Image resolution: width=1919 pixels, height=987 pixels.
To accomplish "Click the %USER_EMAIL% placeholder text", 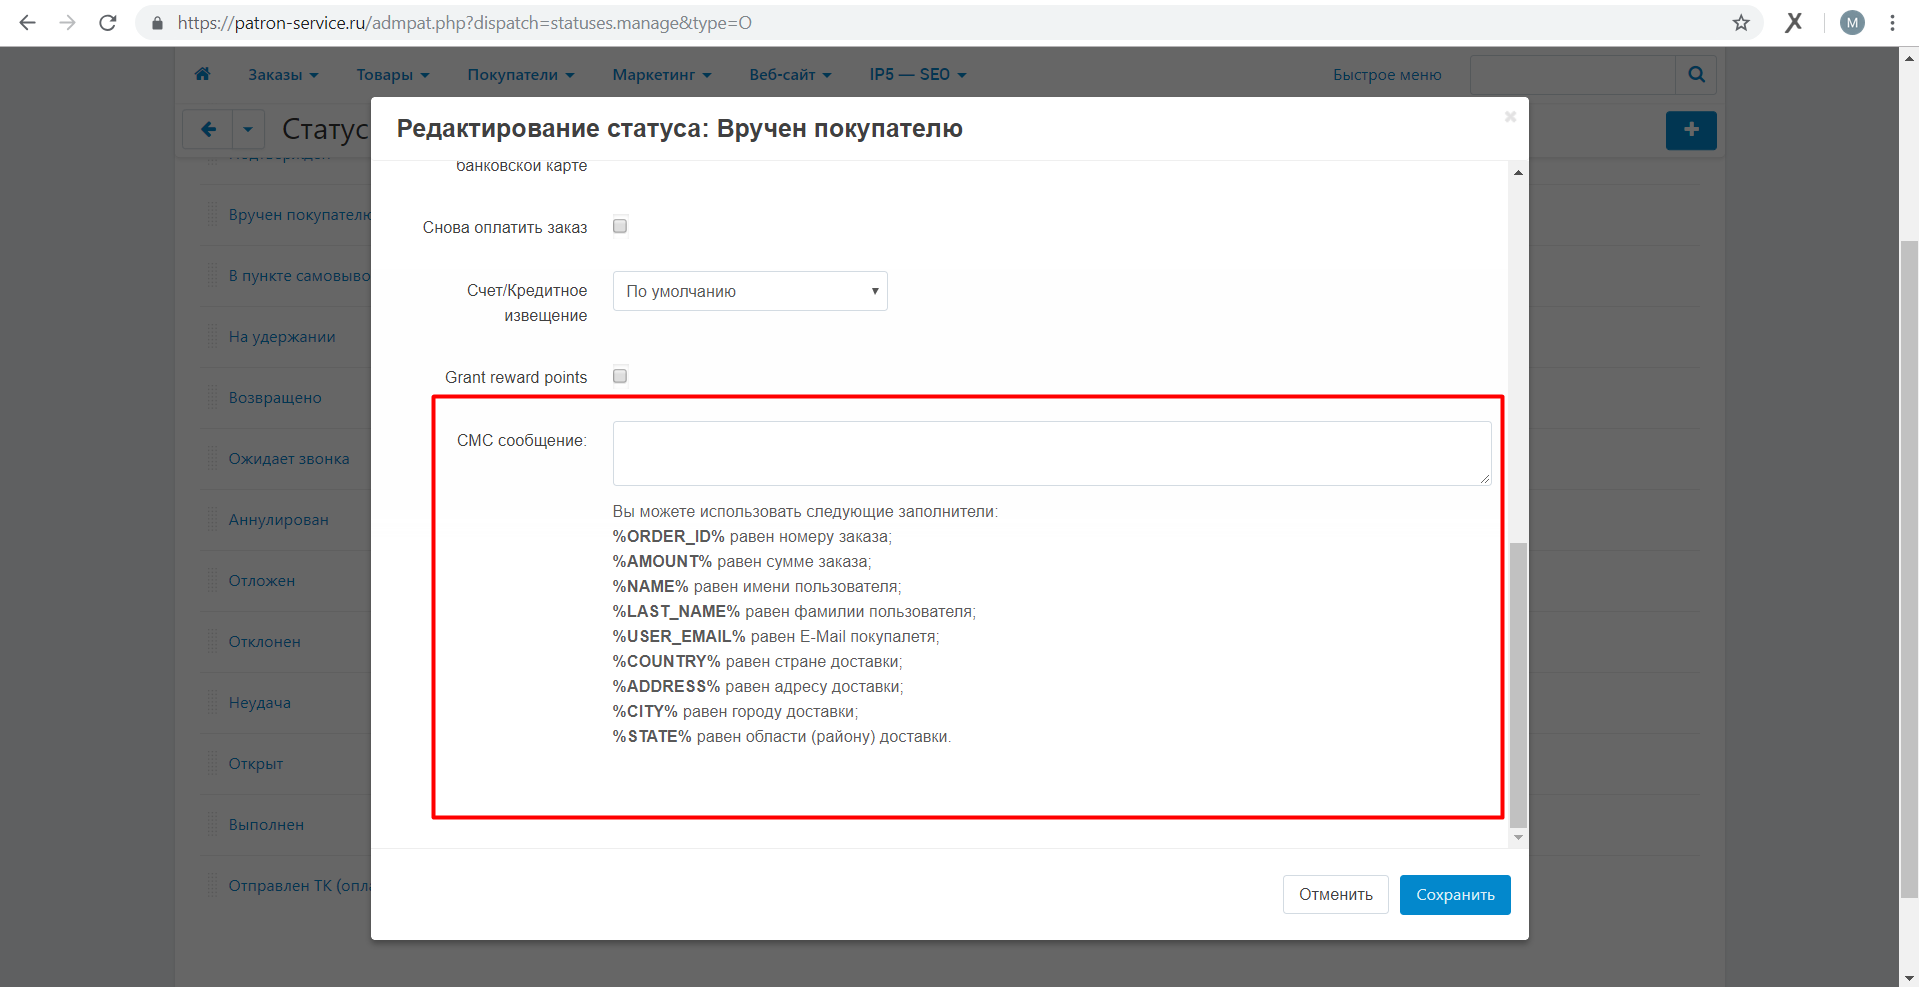I will 679,637.
